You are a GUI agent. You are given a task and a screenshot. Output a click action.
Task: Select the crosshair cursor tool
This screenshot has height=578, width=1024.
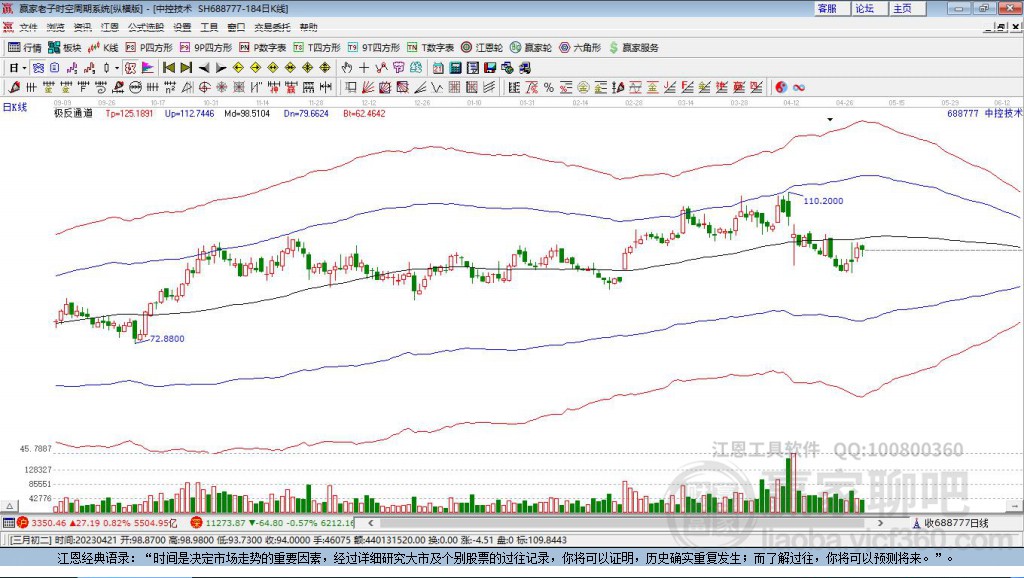click(x=364, y=67)
